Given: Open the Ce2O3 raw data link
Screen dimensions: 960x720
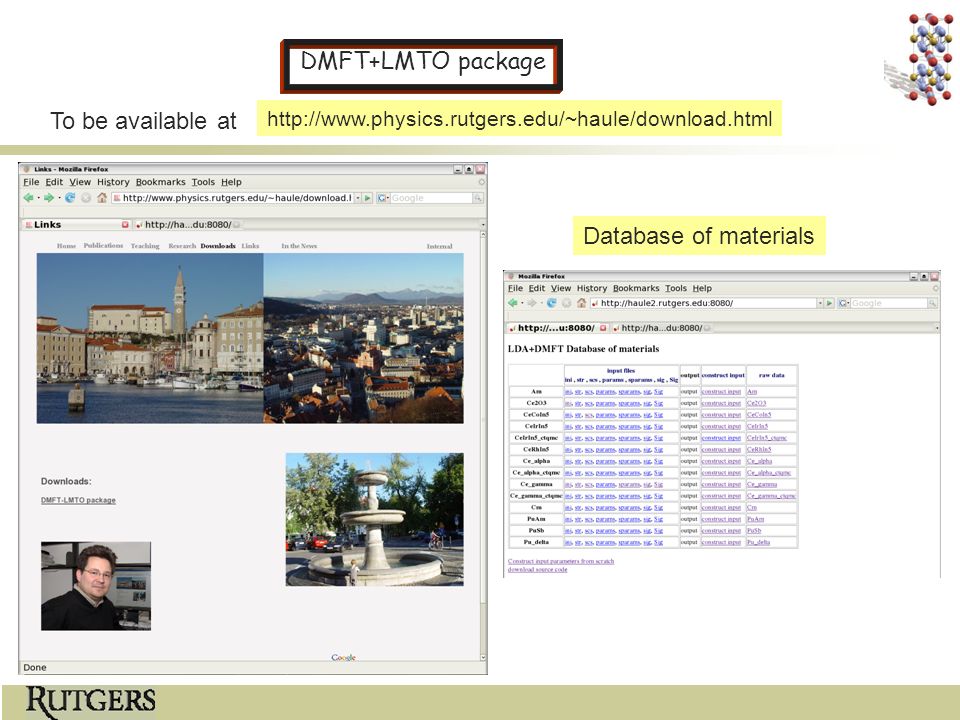Looking at the screenshot, I should pos(756,403).
